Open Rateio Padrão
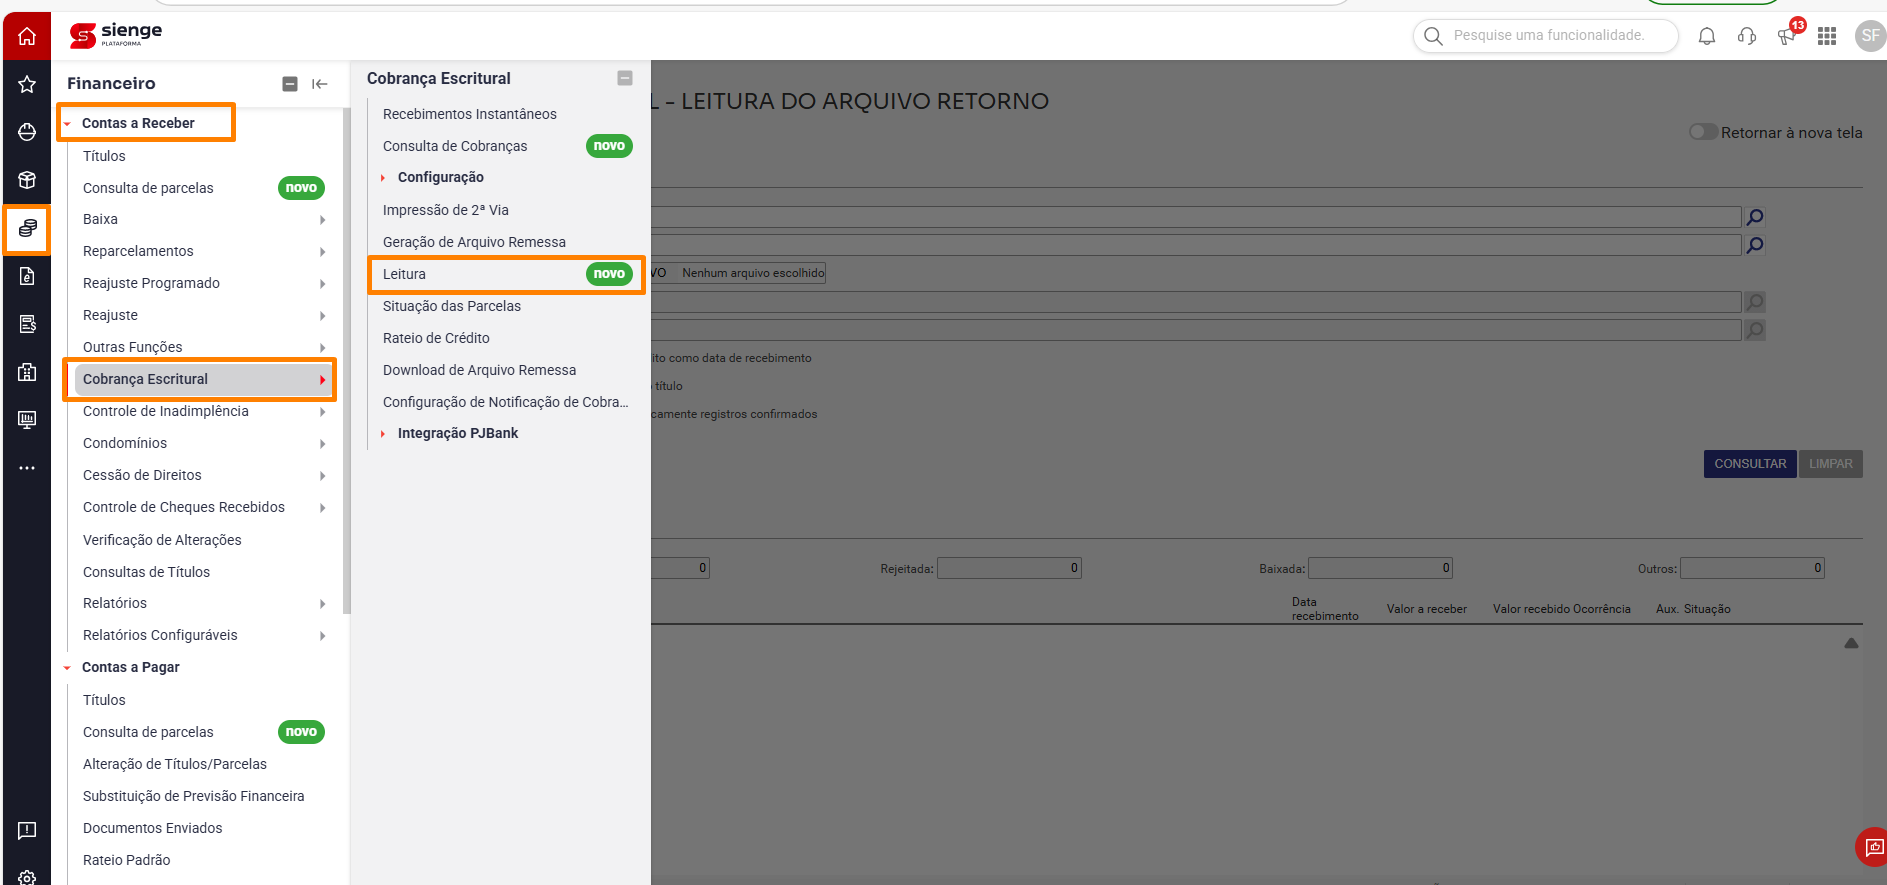The height and width of the screenshot is (885, 1887). pos(127,860)
